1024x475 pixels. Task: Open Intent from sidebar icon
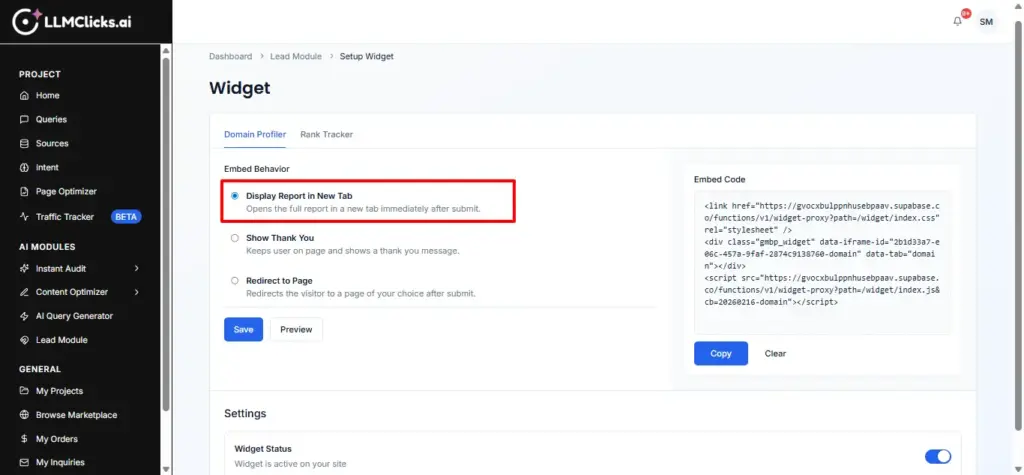[x=25, y=168]
